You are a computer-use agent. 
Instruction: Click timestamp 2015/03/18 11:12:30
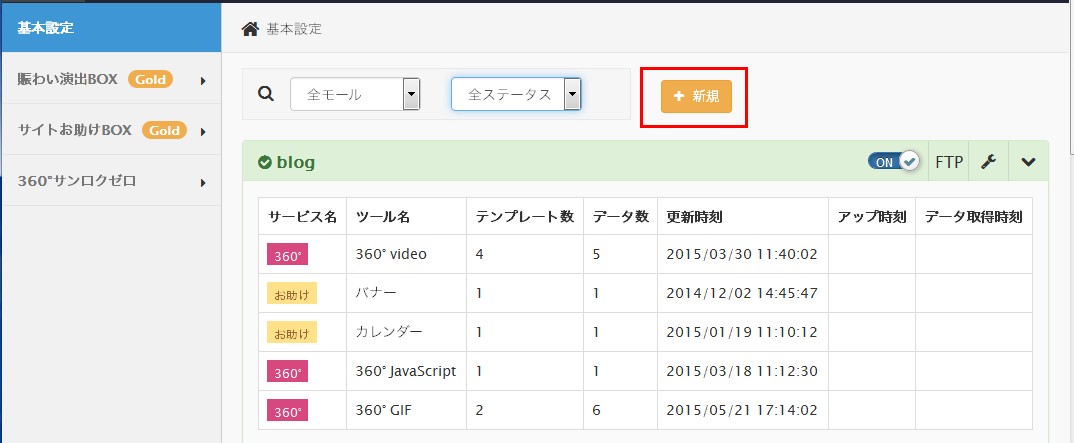click(742, 371)
